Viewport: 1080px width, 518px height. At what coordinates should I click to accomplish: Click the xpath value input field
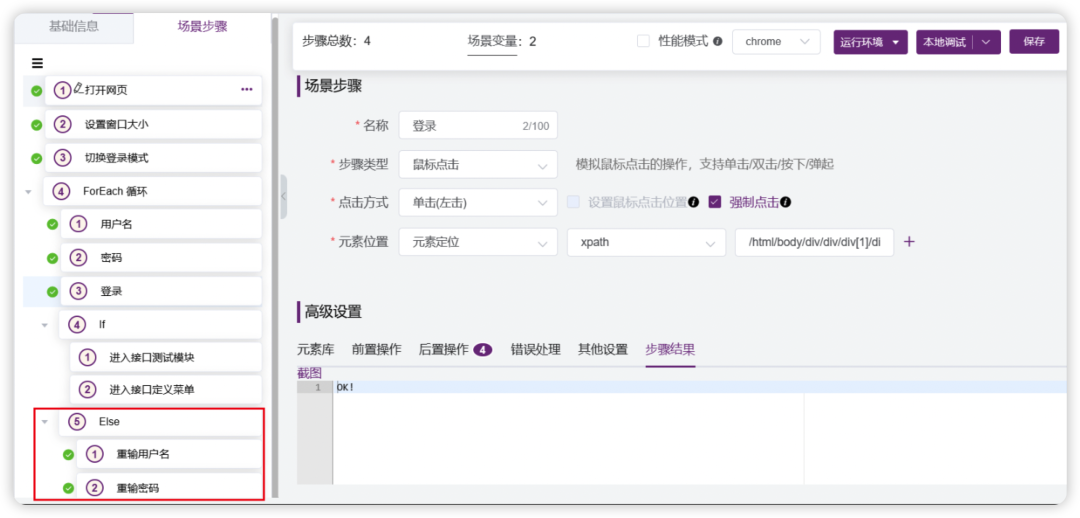coord(814,242)
